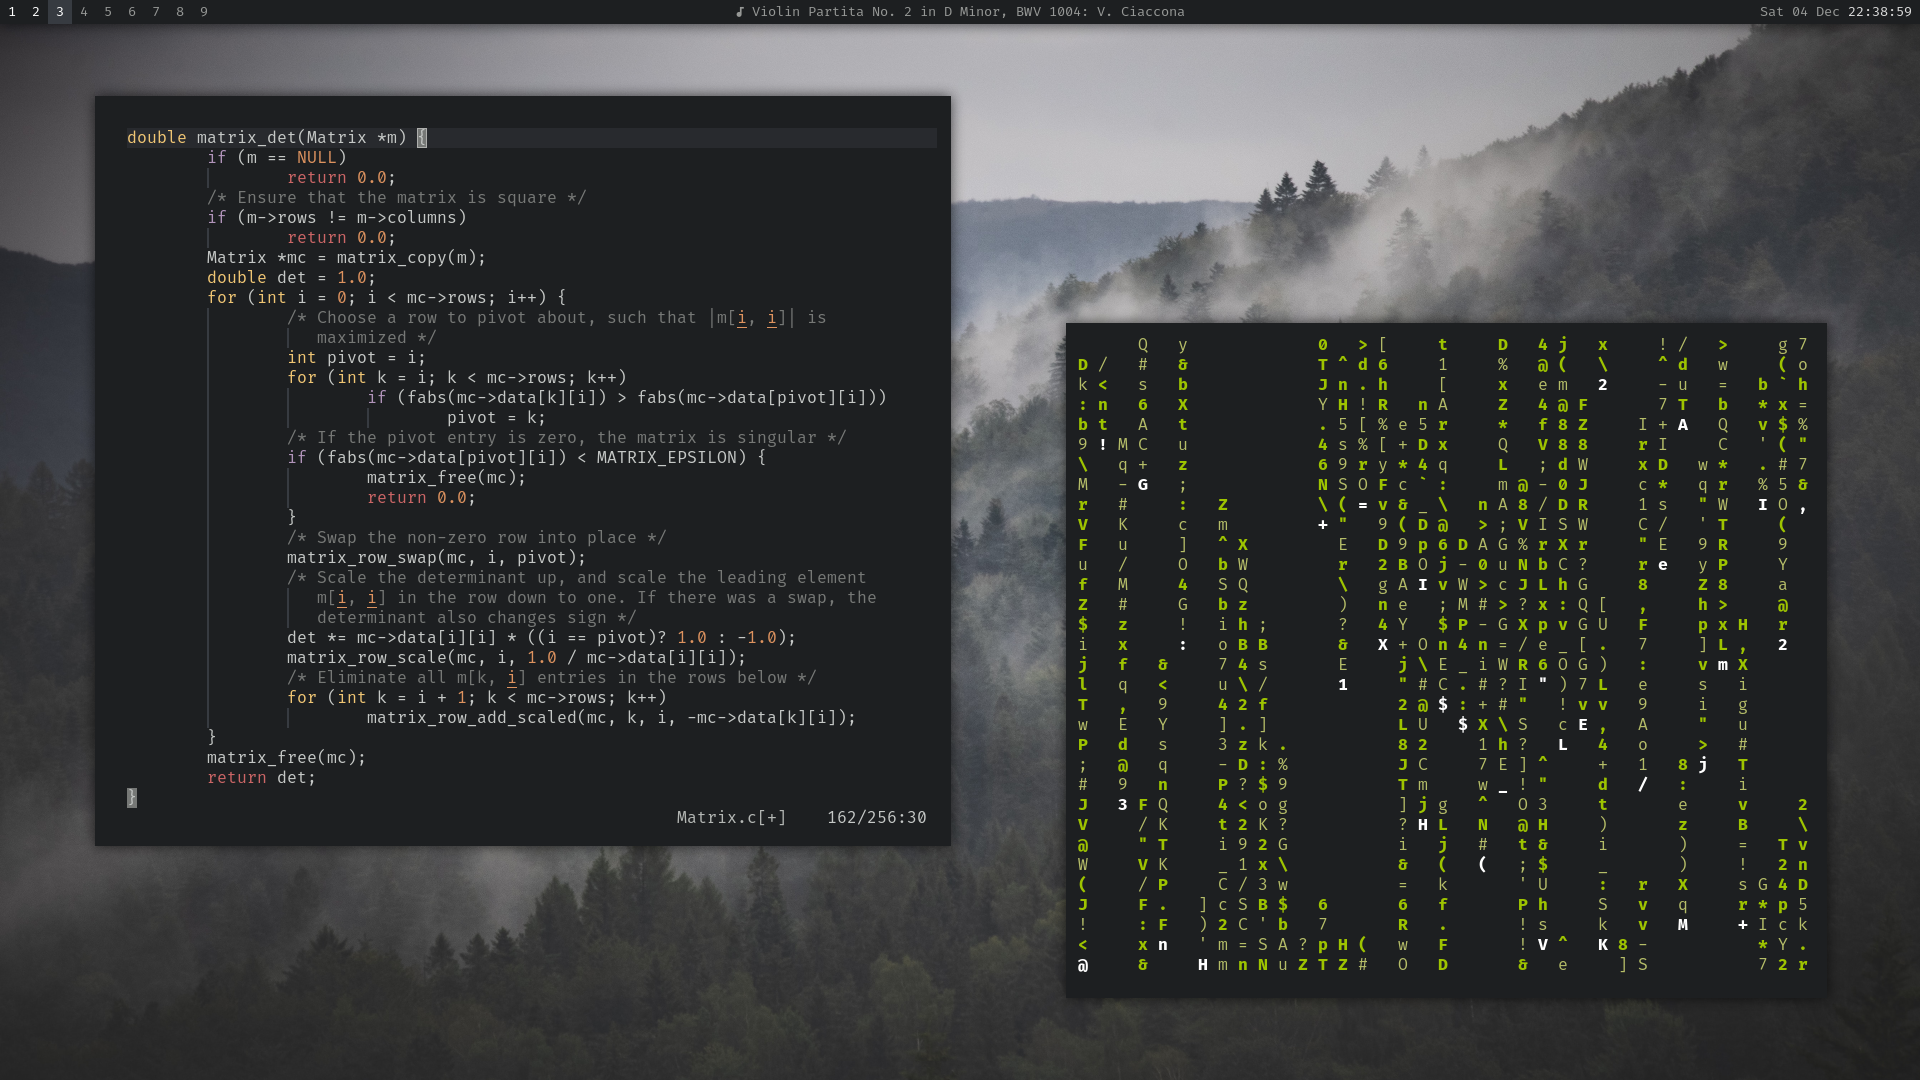Click 'int pivot = i;' line
Screen dimensions: 1920x1080
tap(357, 357)
